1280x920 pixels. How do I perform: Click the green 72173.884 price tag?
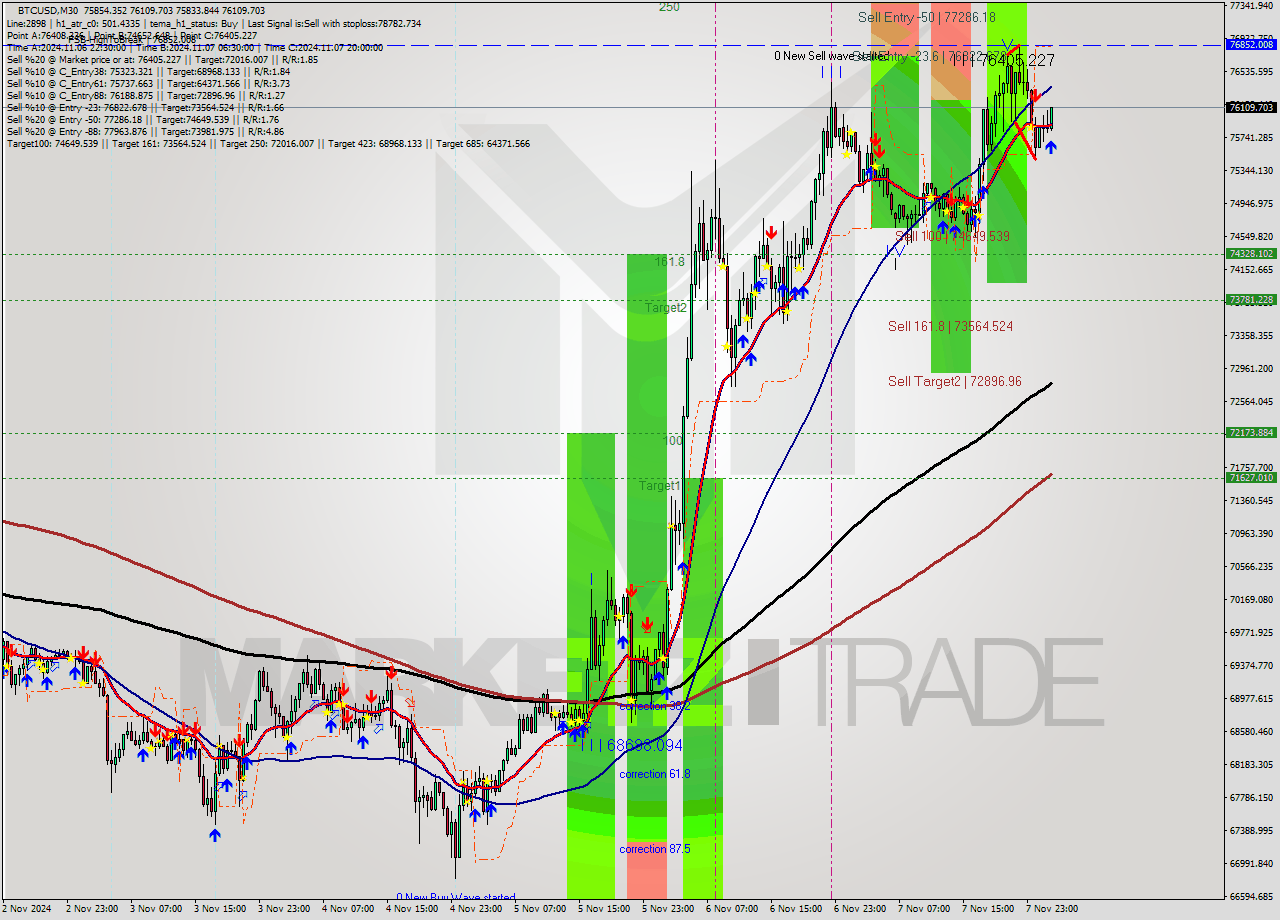pyautogui.click(x=1251, y=433)
